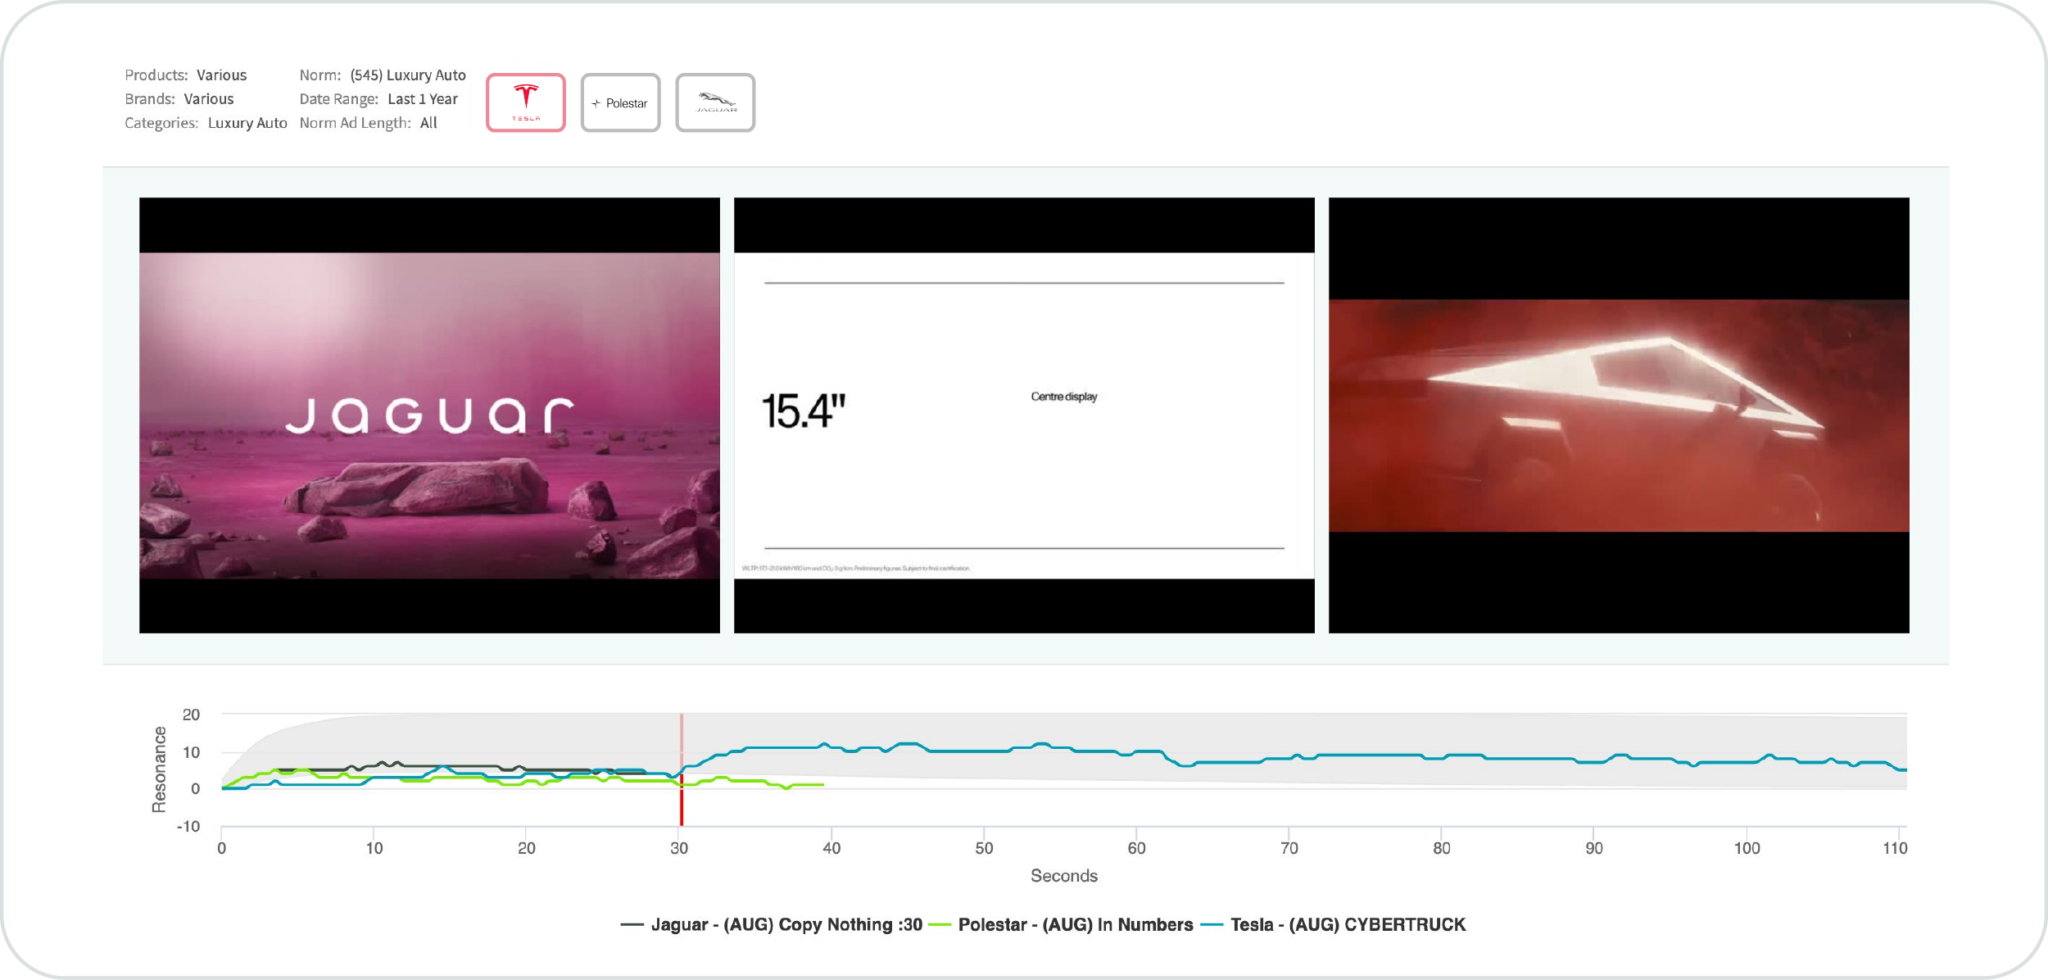Image resolution: width=2048 pixels, height=980 pixels.
Task: Open the pink Jaguar ad thumbnail
Action: [429, 415]
